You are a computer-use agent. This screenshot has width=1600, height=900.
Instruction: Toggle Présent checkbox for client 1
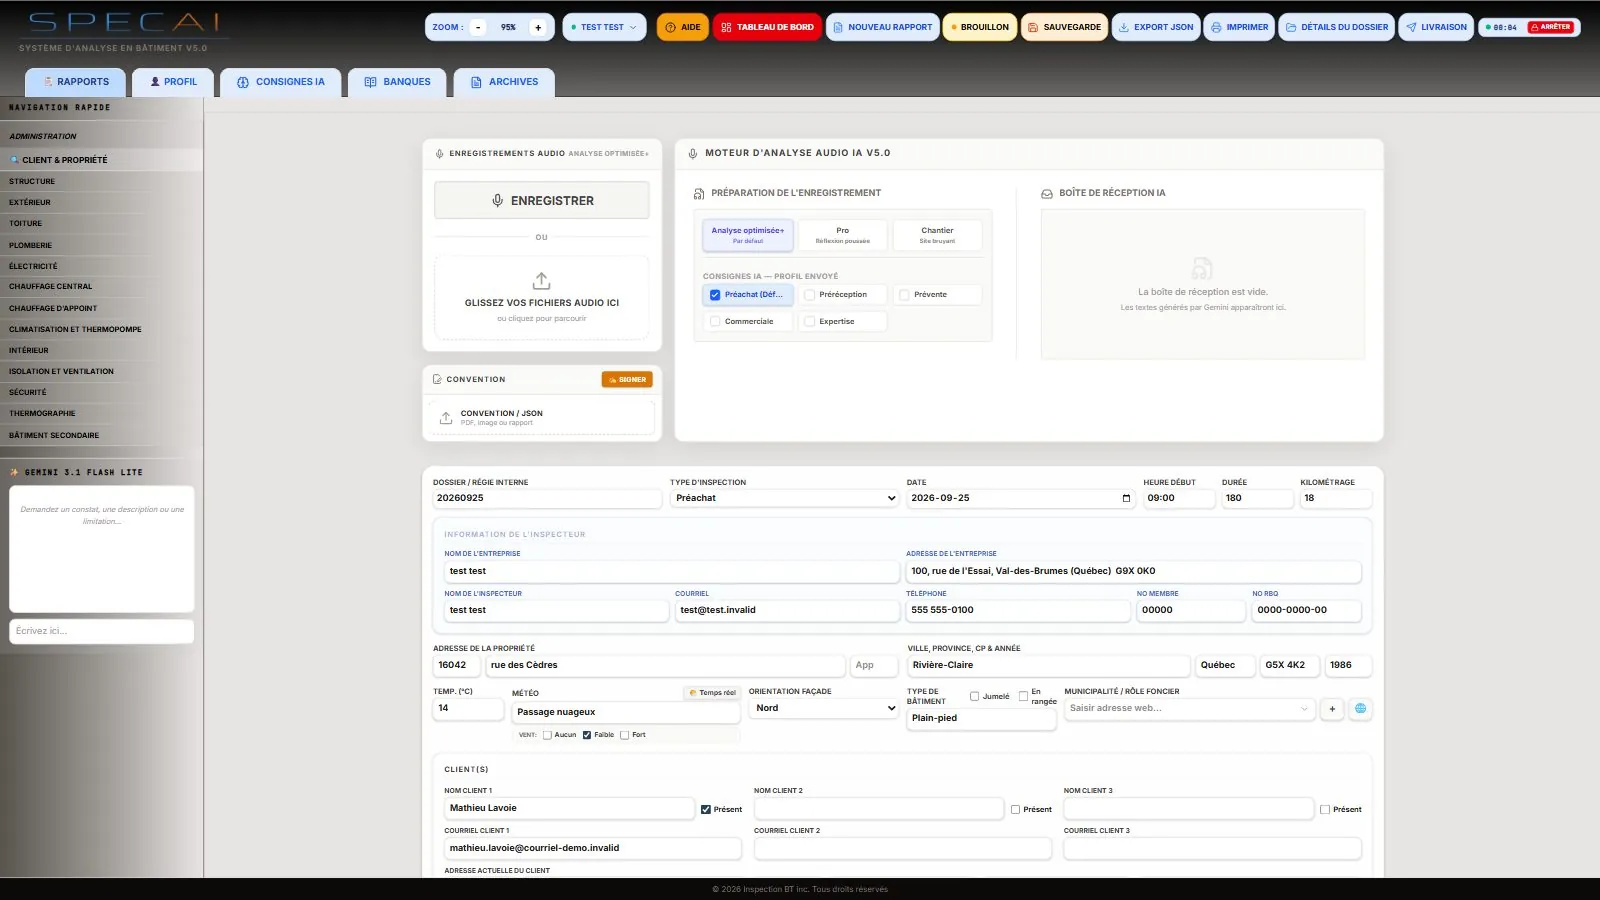[x=706, y=810]
